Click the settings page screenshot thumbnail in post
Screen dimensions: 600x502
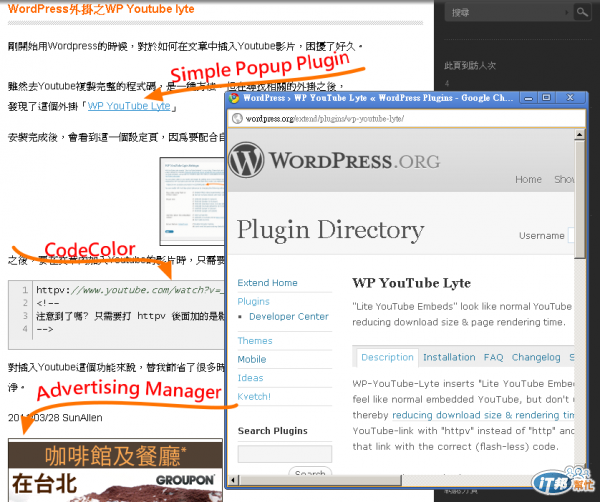(x=192, y=201)
